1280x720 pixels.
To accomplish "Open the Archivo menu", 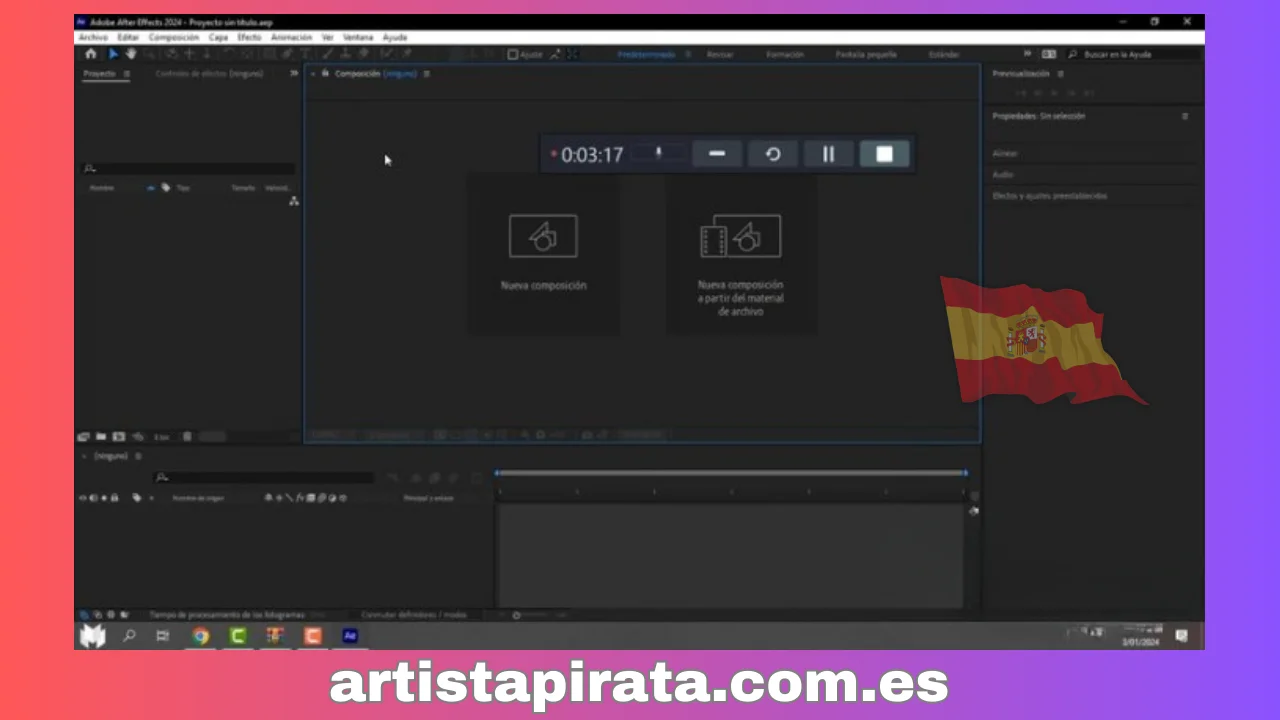I will pyautogui.click(x=93, y=37).
